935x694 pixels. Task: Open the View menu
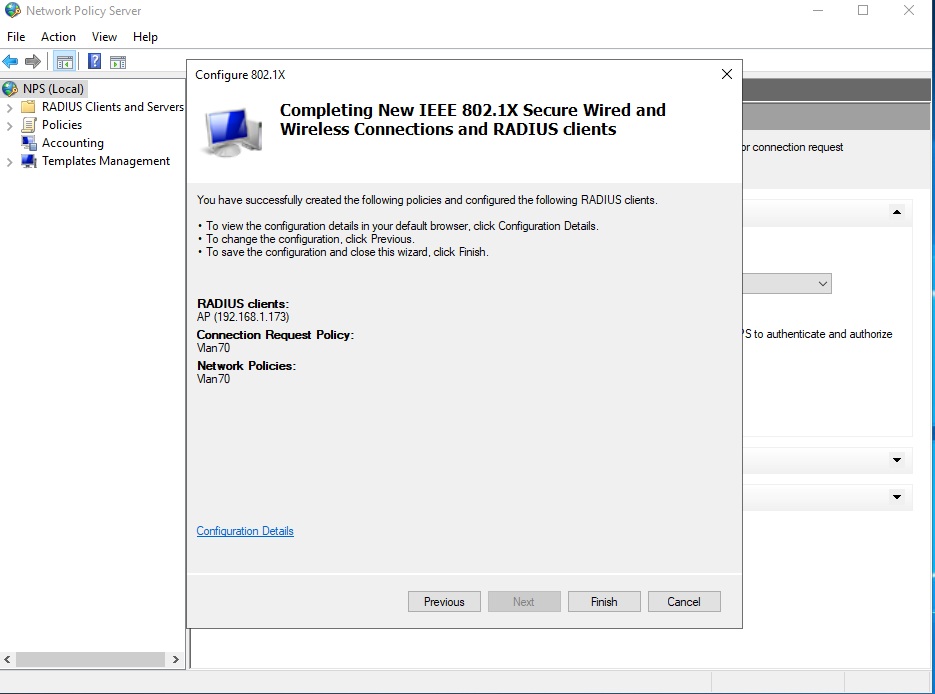104,37
